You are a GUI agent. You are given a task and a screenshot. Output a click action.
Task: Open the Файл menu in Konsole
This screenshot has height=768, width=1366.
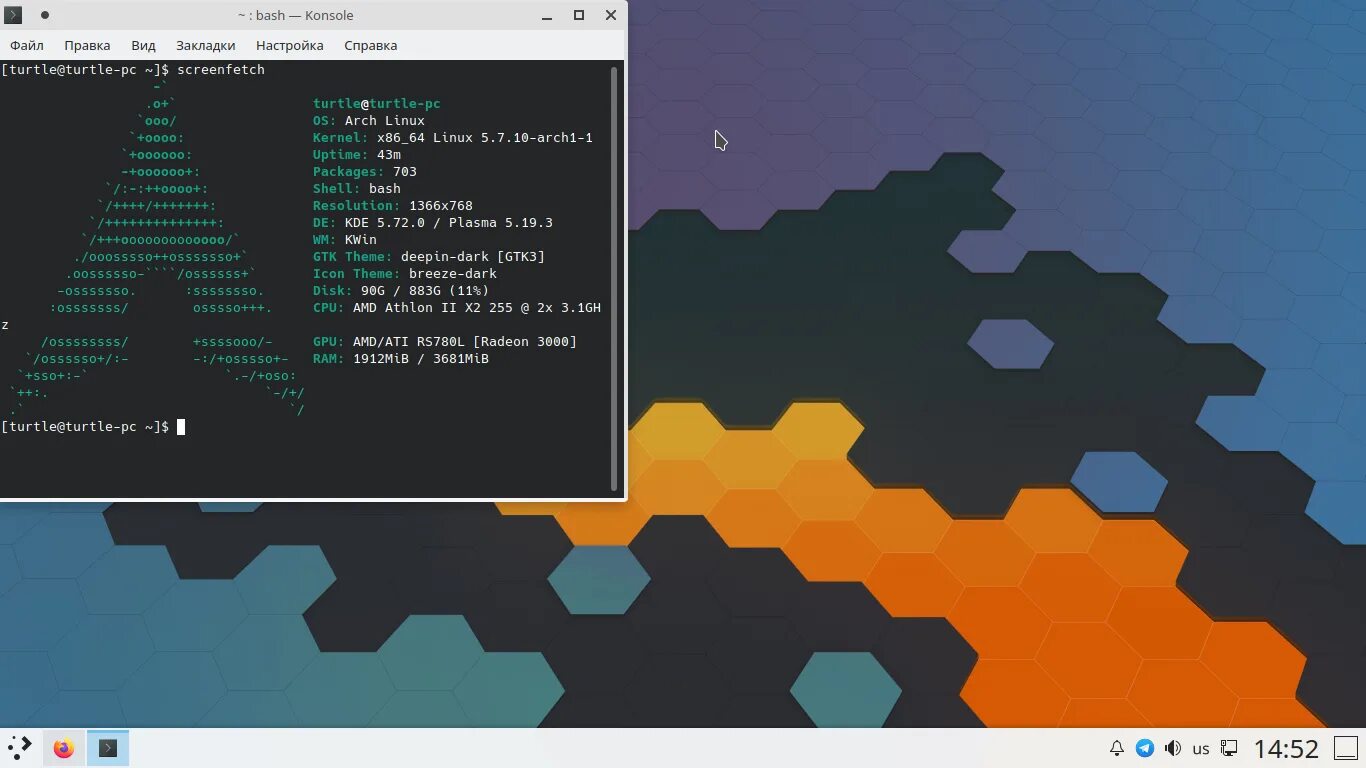[x=27, y=45]
